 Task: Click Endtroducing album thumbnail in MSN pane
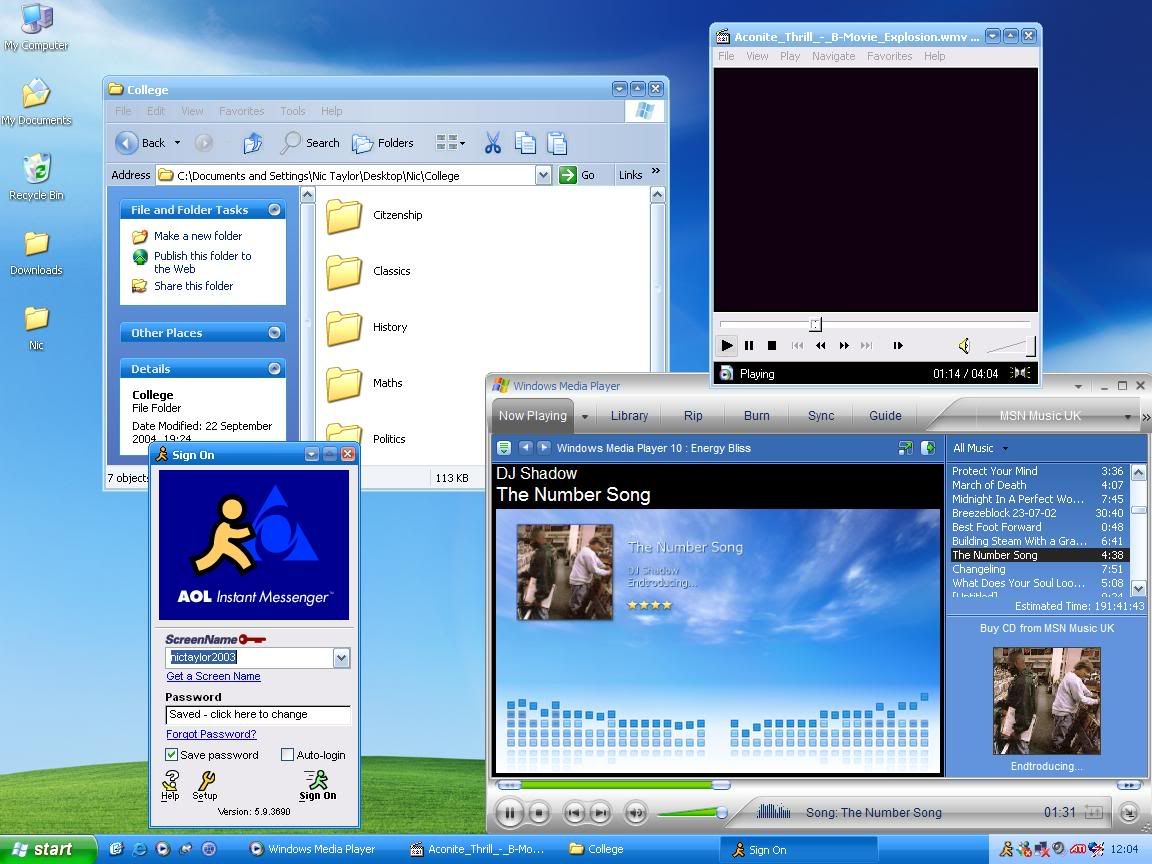click(x=1046, y=701)
